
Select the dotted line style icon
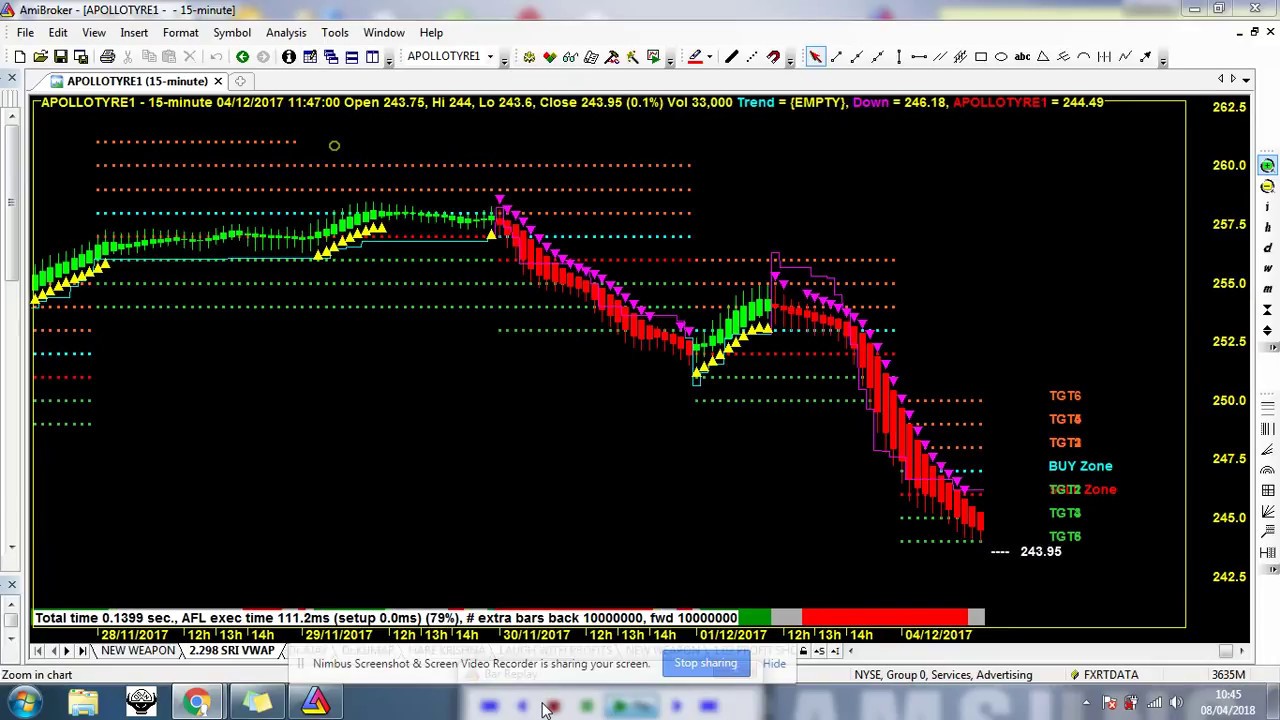click(752, 57)
